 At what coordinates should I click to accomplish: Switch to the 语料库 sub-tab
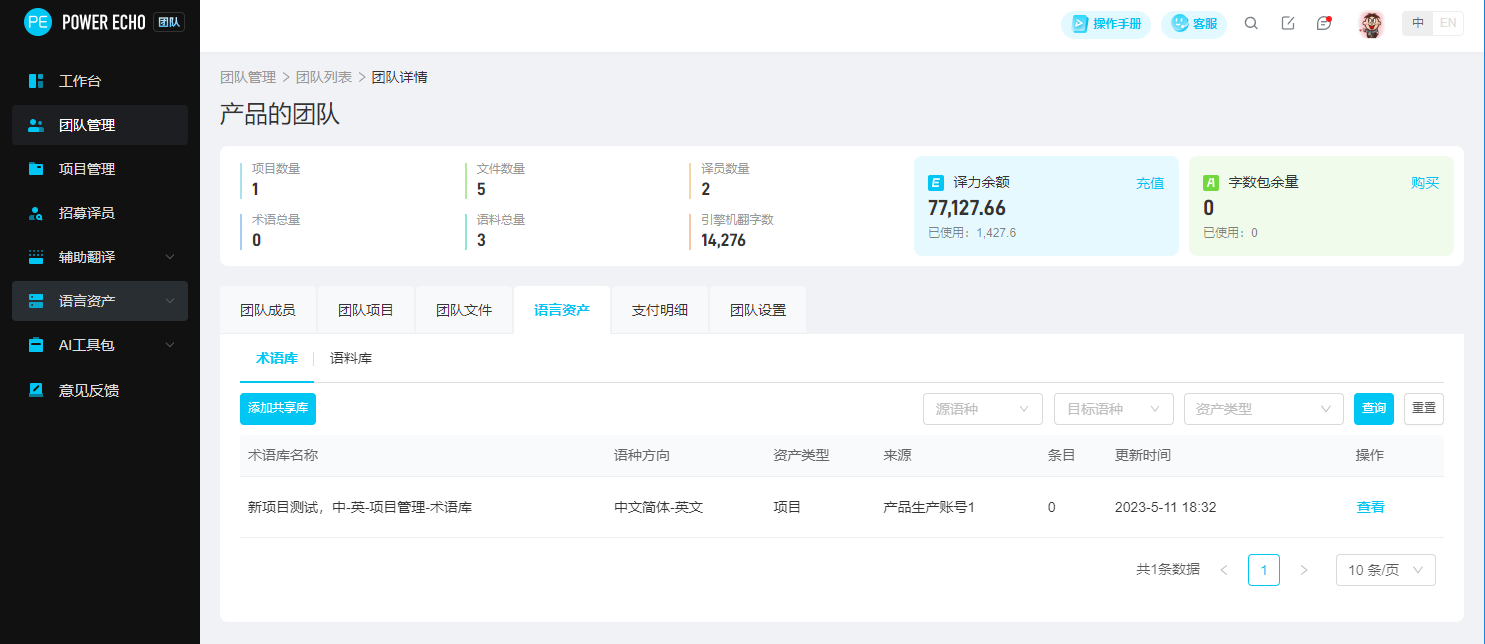(x=352, y=357)
